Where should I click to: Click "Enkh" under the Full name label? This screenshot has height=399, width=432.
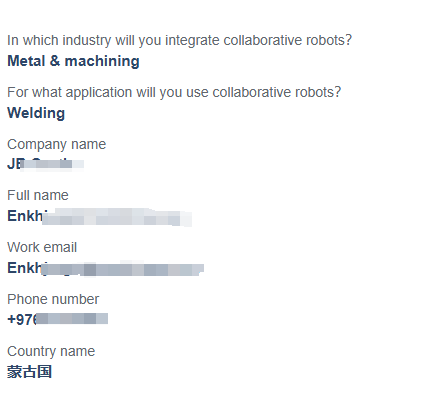[25, 216]
